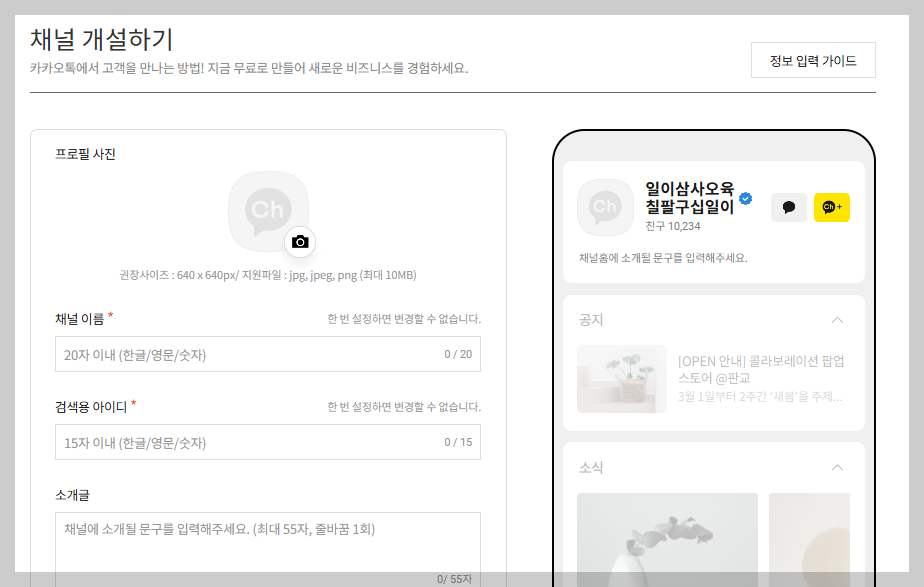Click the 소개글 text area
The height and width of the screenshot is (587, 924).
point(268,548)
